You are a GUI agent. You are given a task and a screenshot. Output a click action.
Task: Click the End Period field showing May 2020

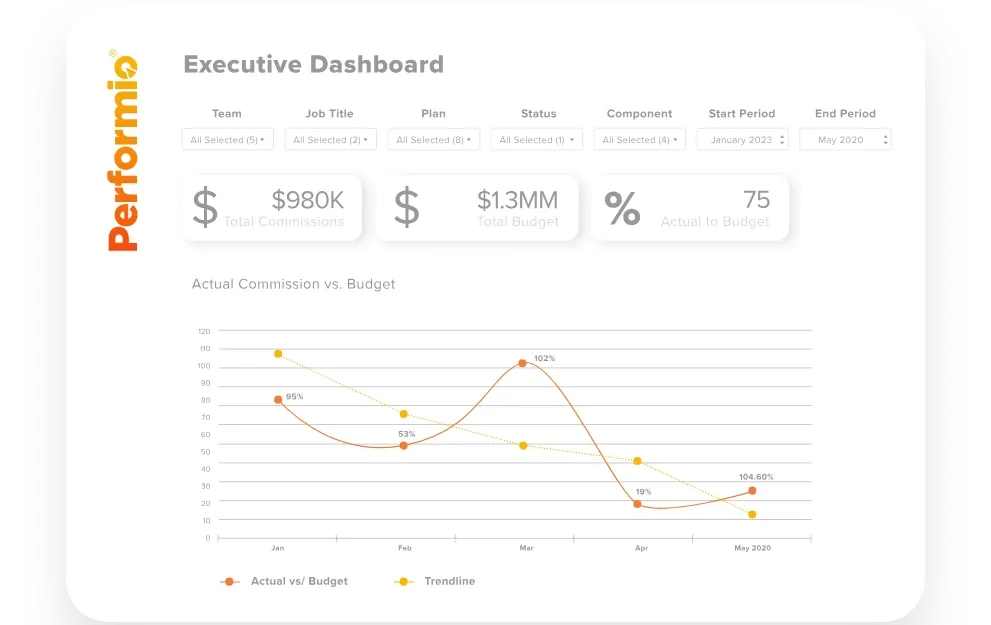[845, 139]
